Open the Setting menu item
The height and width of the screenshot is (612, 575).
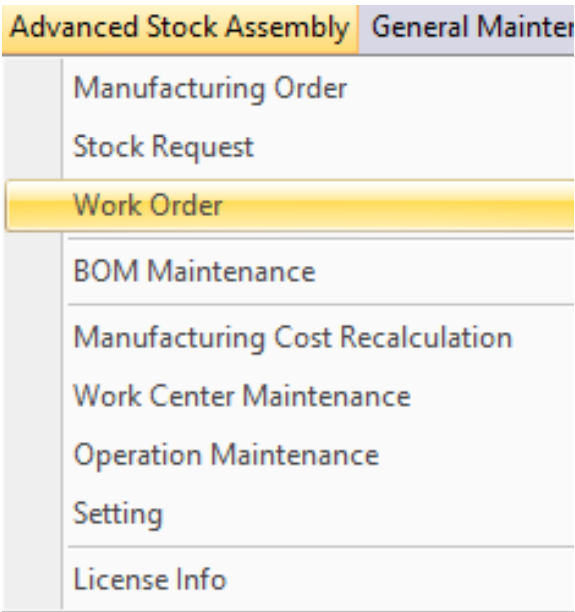(x=290, y=514)
